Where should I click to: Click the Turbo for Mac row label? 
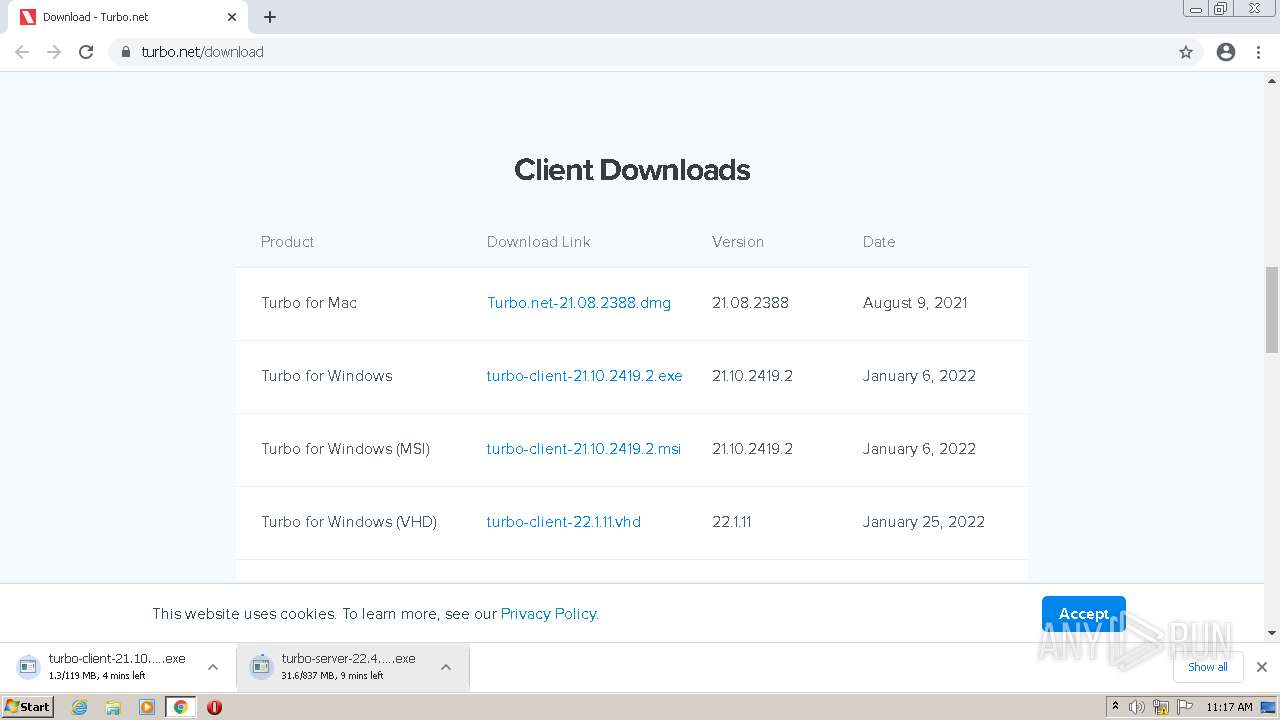tap(309, 303)
